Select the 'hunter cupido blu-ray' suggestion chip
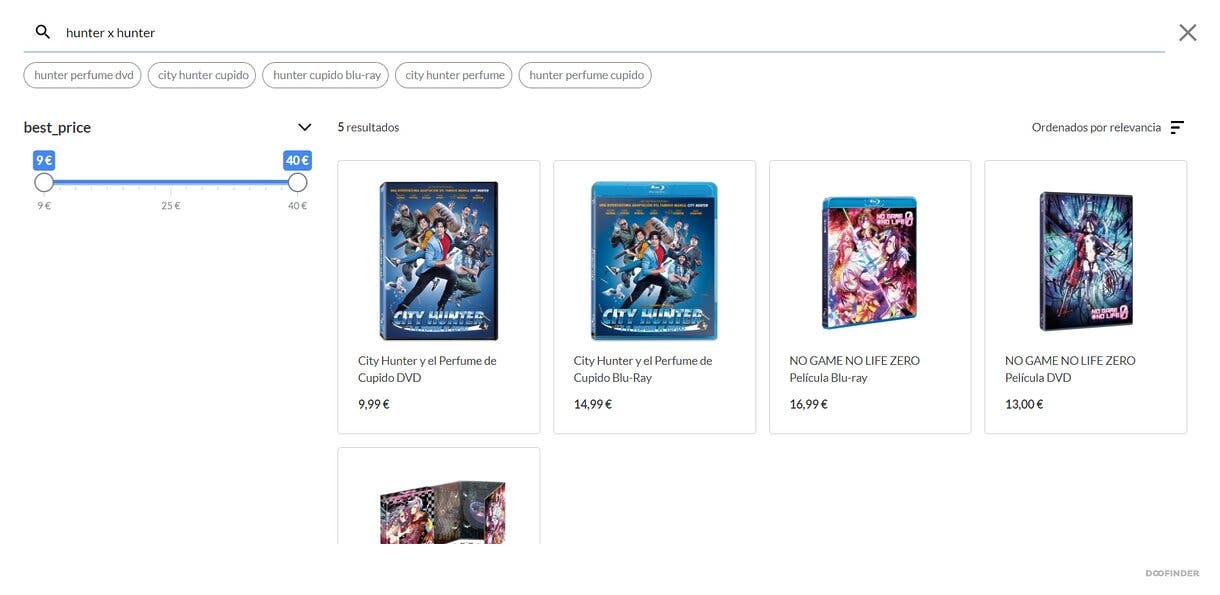This screenshot has width=1220, height=595. tap(326, 75)
